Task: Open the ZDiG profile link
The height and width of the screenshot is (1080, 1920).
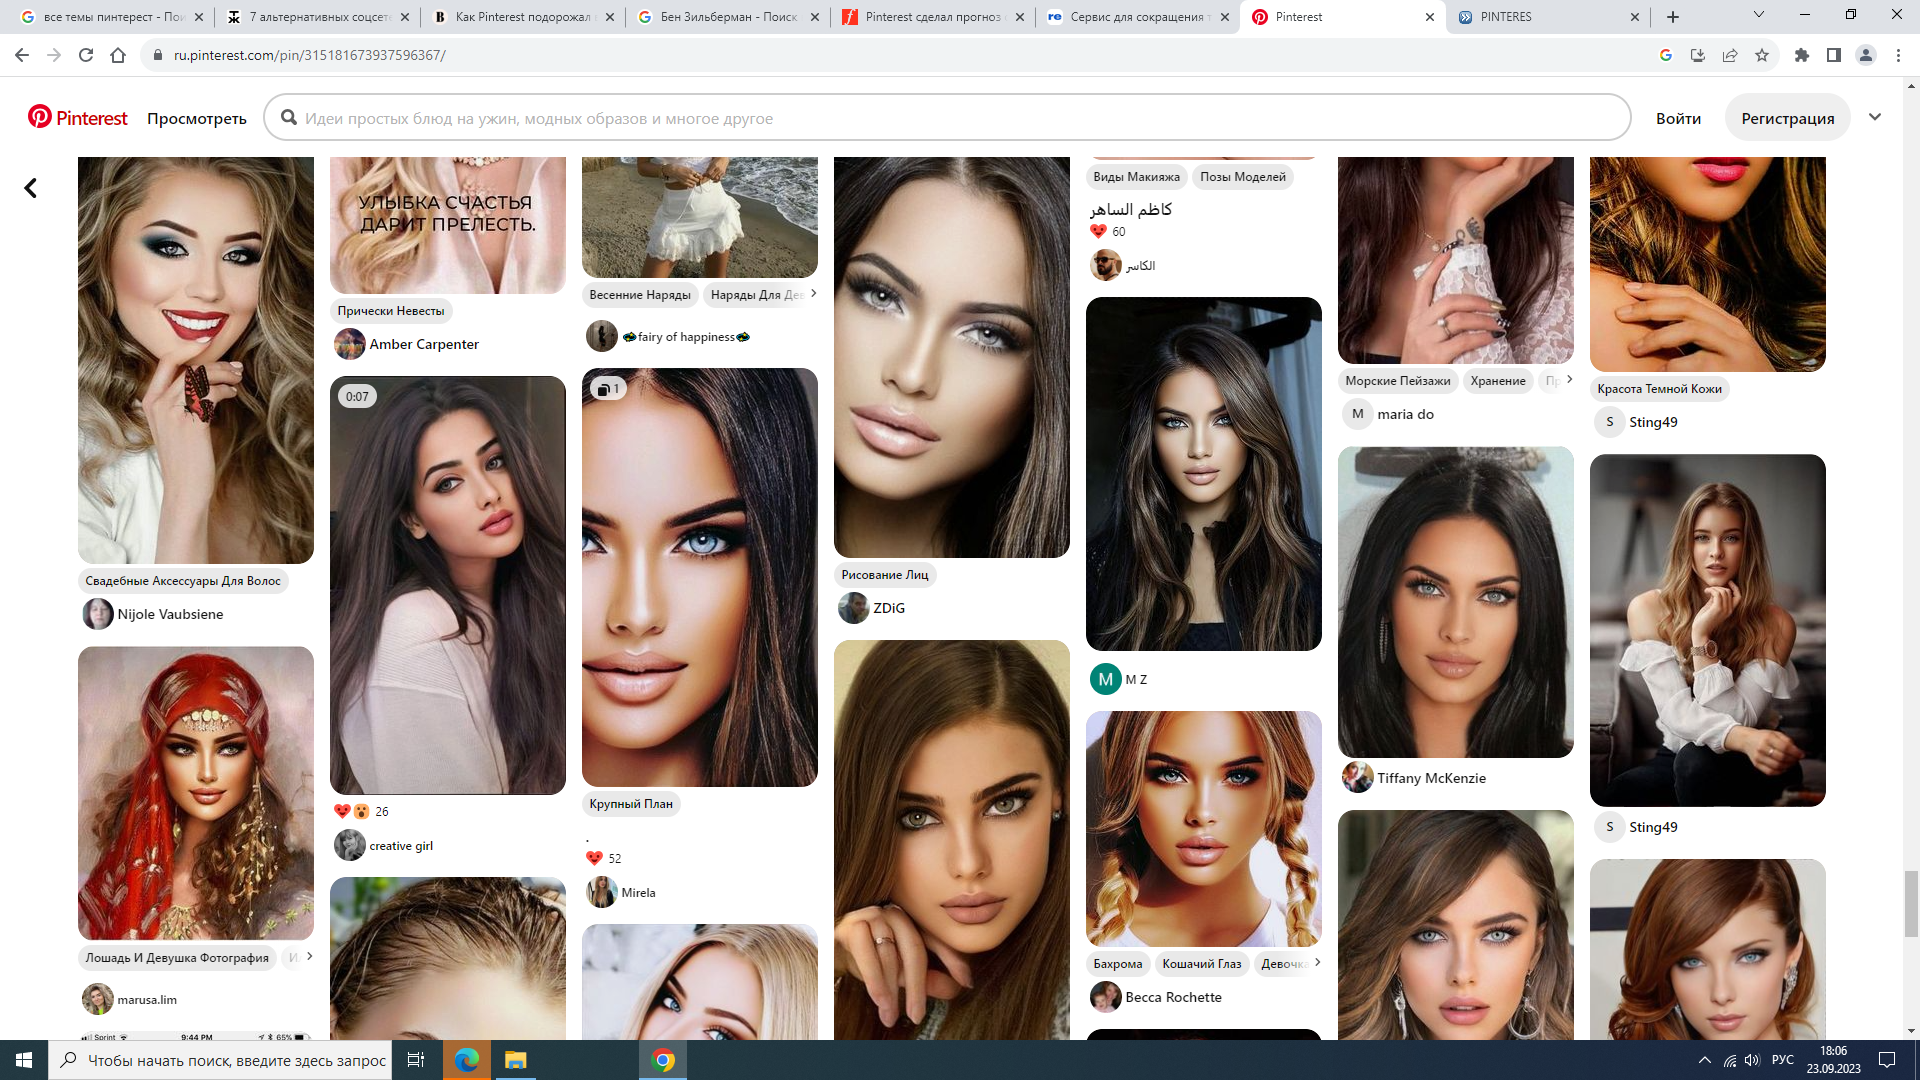Action: coord(889,608)
